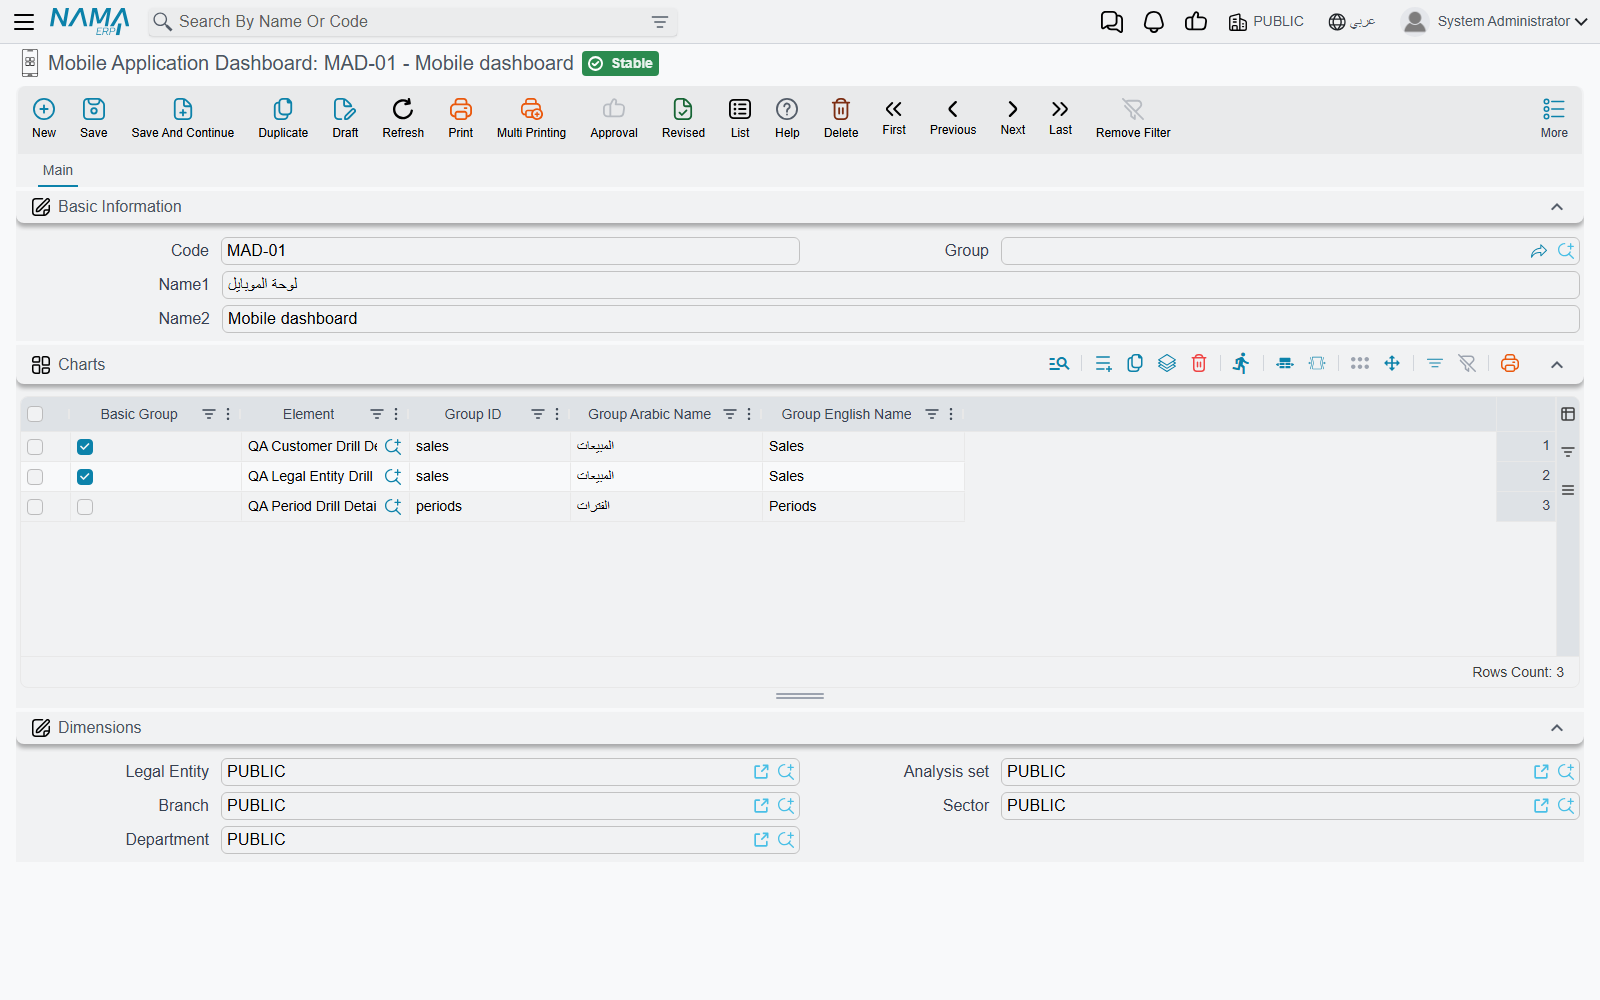Collapse the Dimensions section
Screen dimensions: 1600x1000
1557,728
